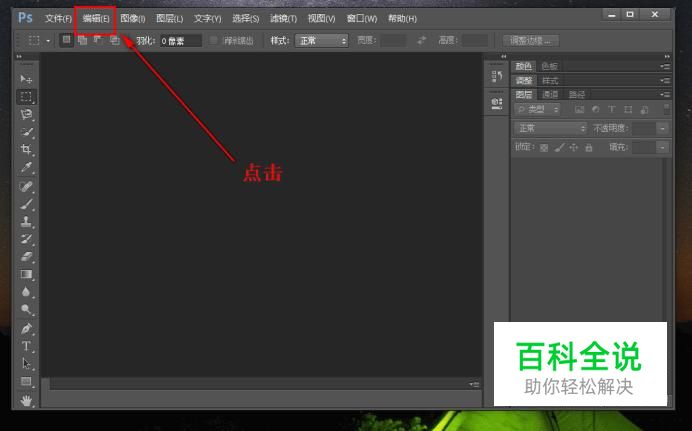
Task: Open the 不透明度 opacity dropdown arrow
Action: [662, 128]
